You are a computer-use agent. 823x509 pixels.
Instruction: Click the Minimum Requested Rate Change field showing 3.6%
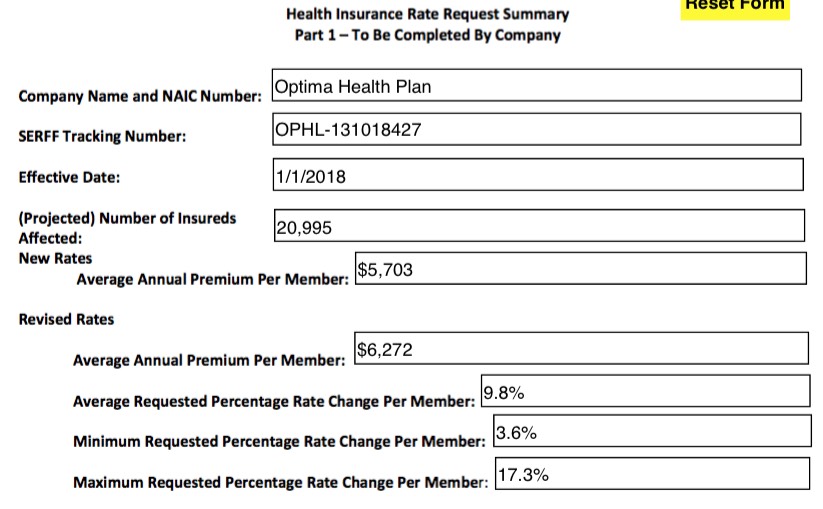click(x=651, y=432)
